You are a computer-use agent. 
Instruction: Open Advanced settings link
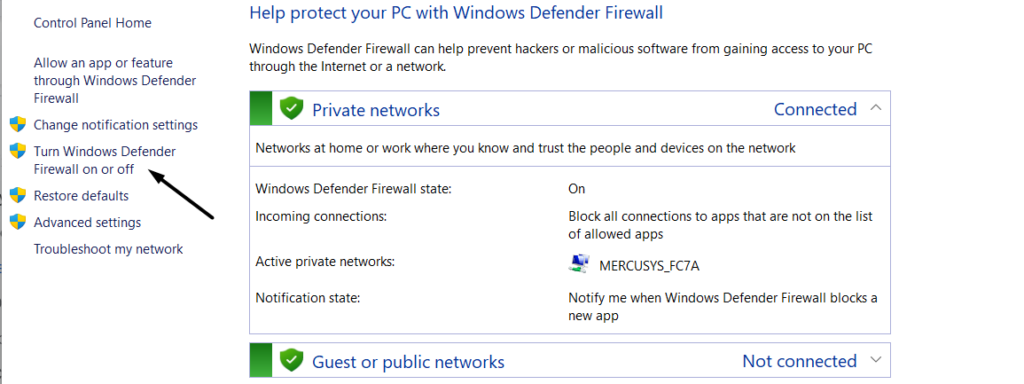point(88,222)
